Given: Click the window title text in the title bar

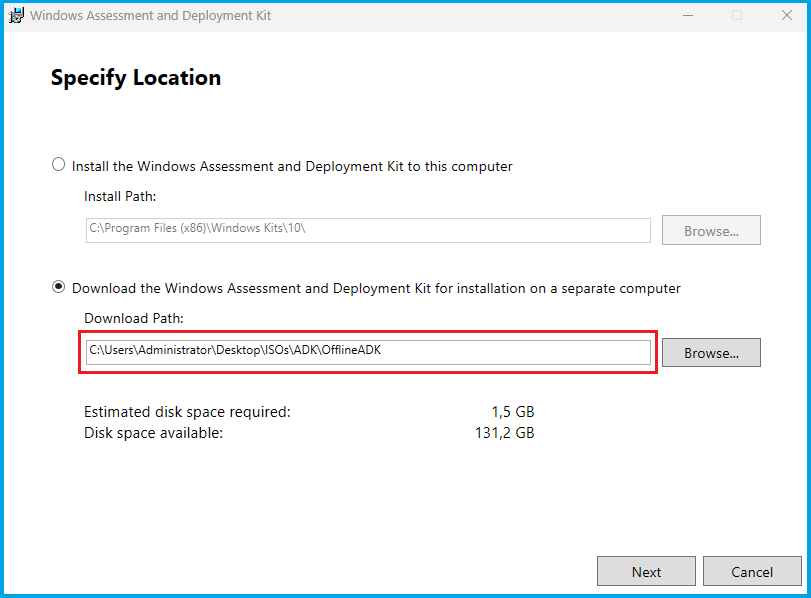Looking at the screenshot, I should point(150,16).
